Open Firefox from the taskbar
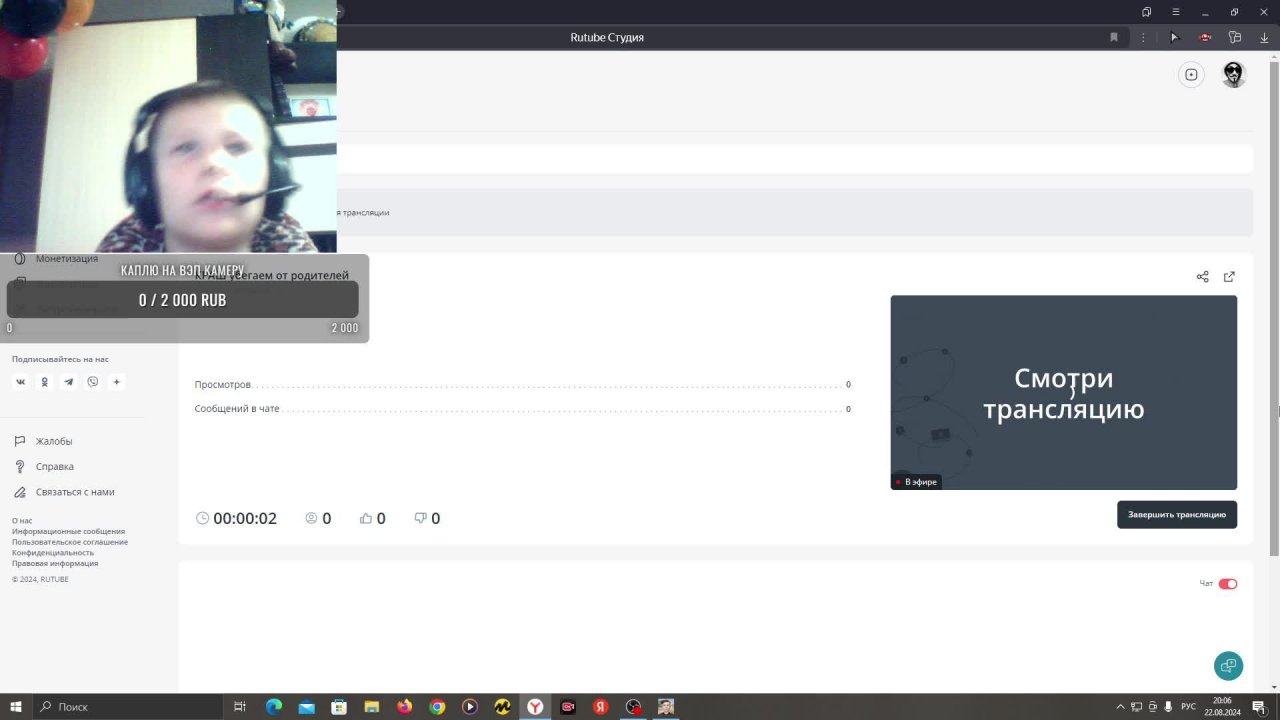The image size is (1280, 720). pyautogui.click(x=404, y=707)
